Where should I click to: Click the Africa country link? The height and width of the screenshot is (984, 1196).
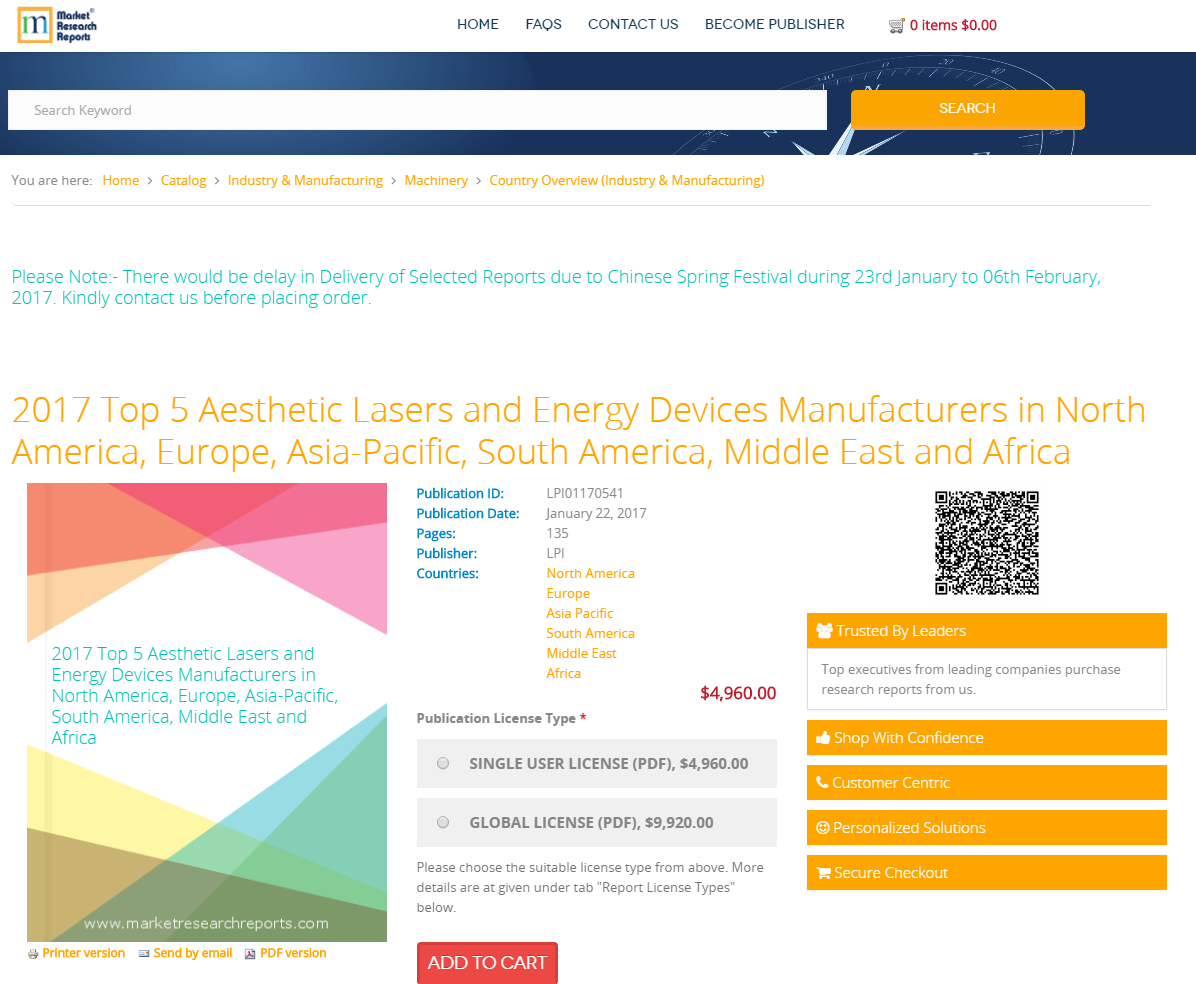[x=564, y=673]
